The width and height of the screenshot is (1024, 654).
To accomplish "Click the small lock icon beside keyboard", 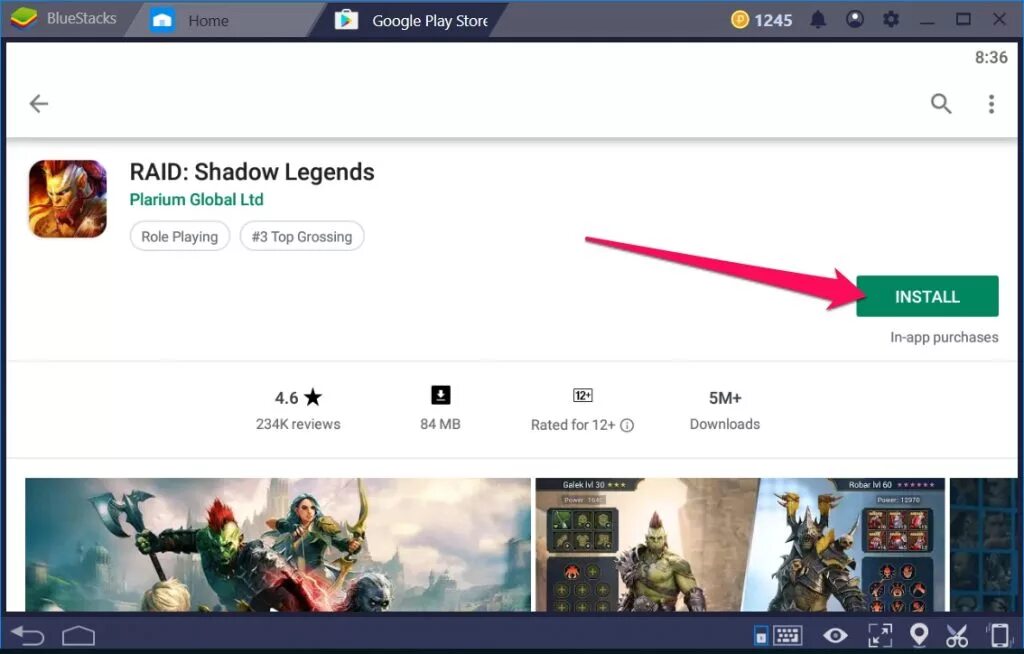I will point(761,636).
